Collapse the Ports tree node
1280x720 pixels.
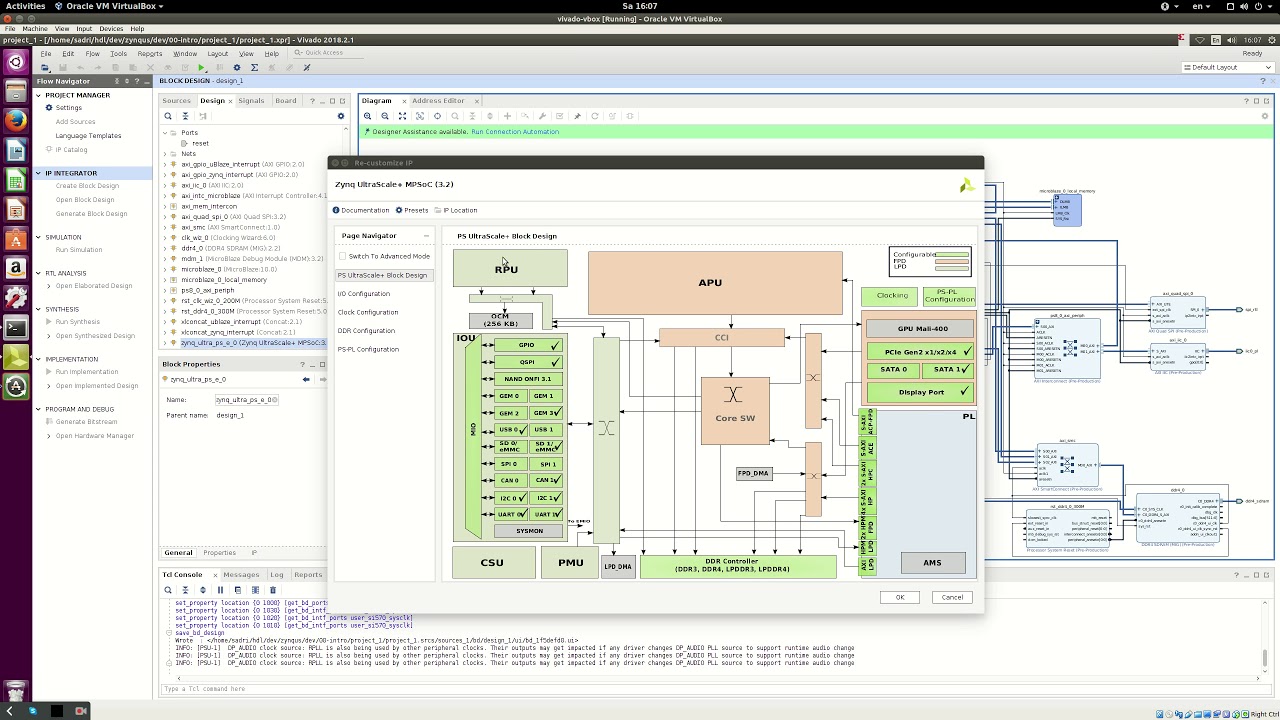166,133
